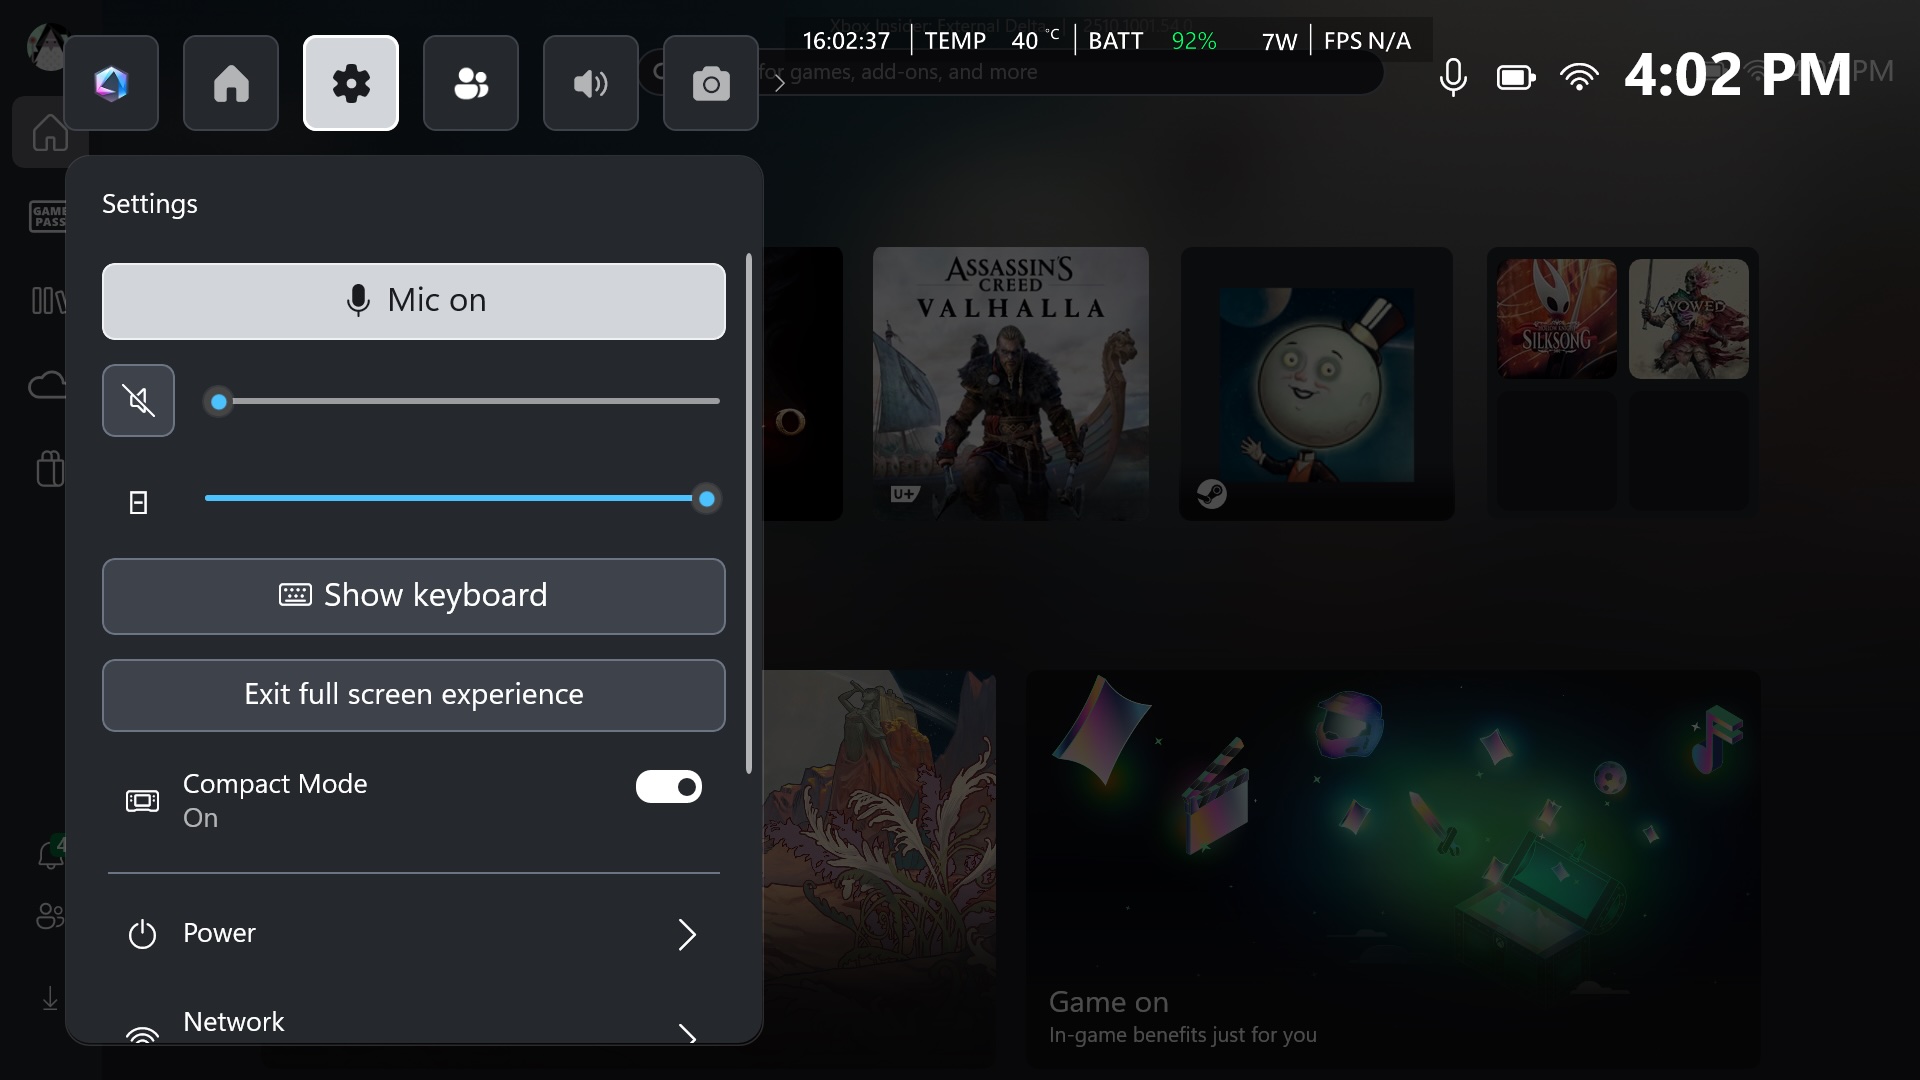Click the microphone status icon
Screen dimensions: 1920x1080
(1453, 77)
